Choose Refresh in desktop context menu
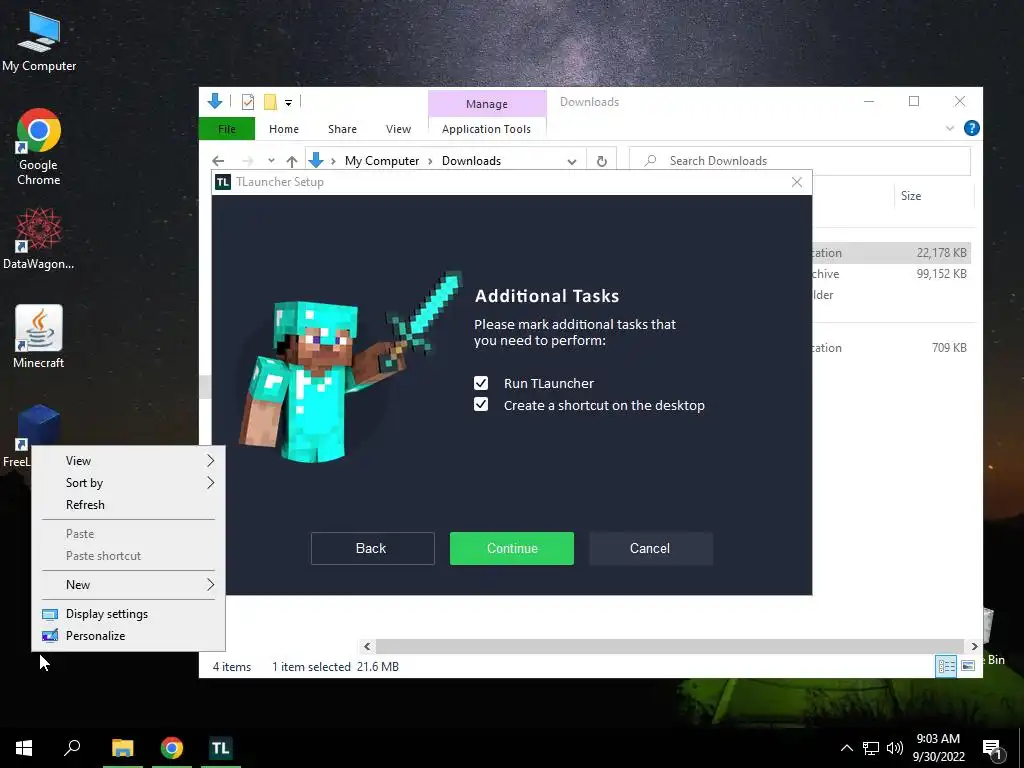 (x=129, y=505)
